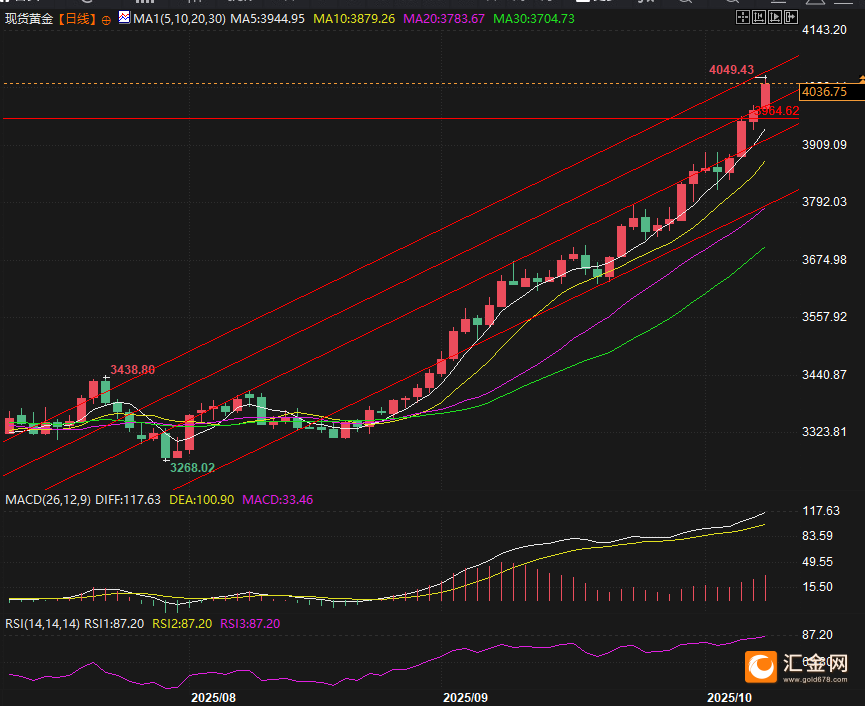The width and height of the screenshot is (865, 706).
Task: Toggle the MA10 yellow line legend
Action: point(354,19)
